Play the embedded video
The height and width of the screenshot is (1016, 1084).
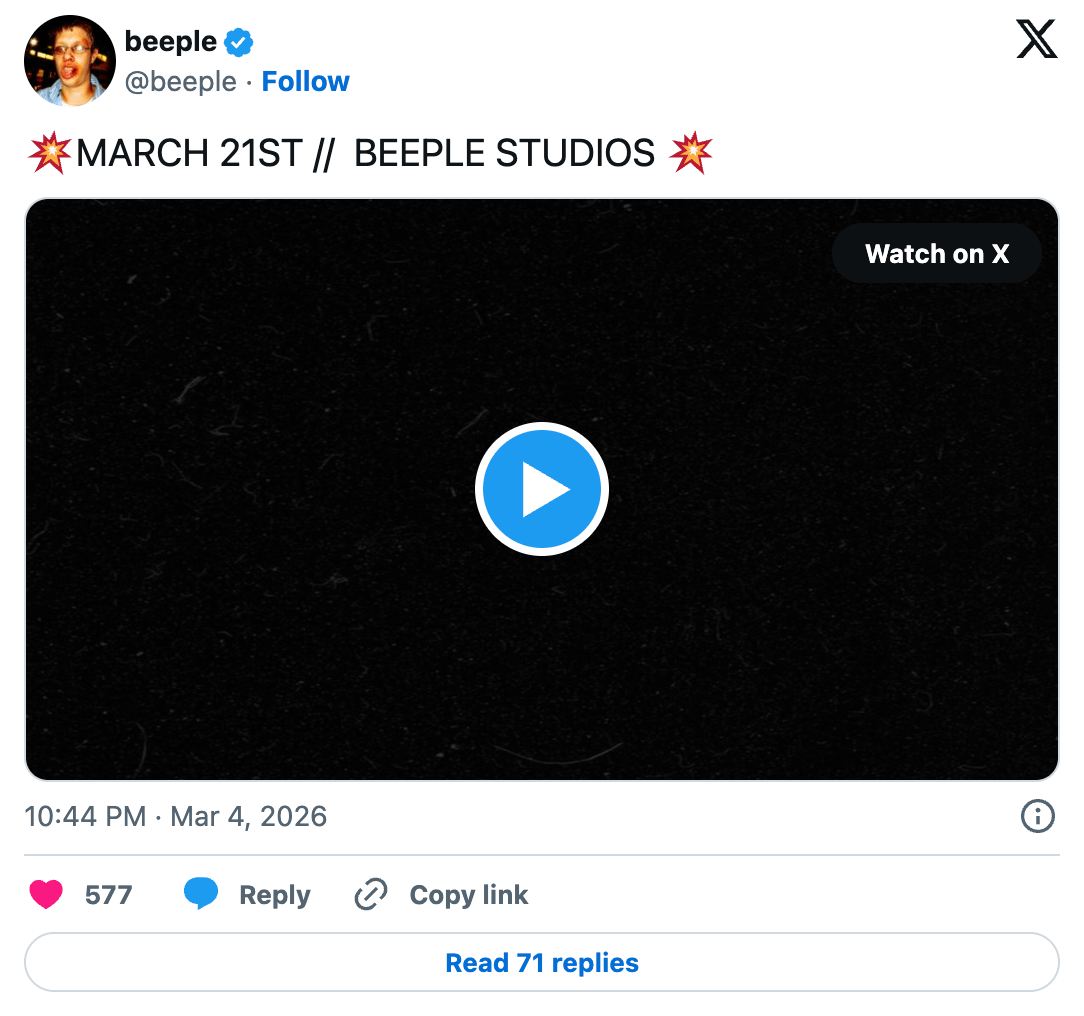click(541, 489)
